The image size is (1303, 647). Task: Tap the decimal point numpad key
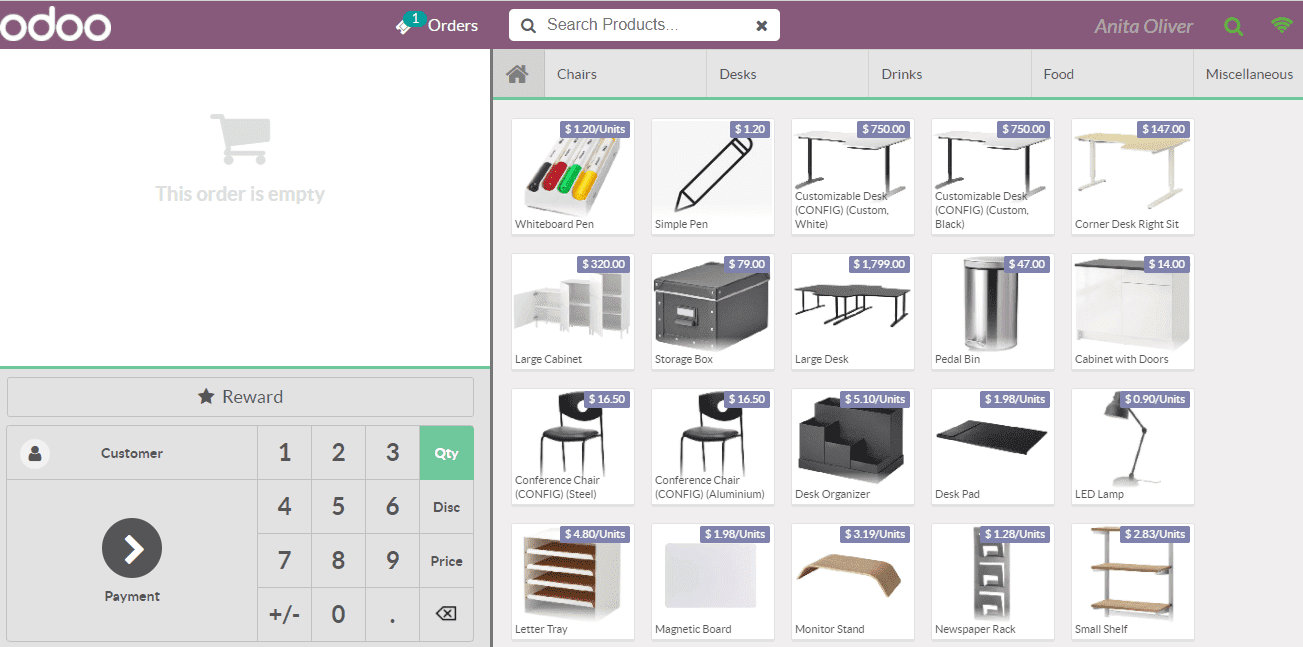coord(393,614)
